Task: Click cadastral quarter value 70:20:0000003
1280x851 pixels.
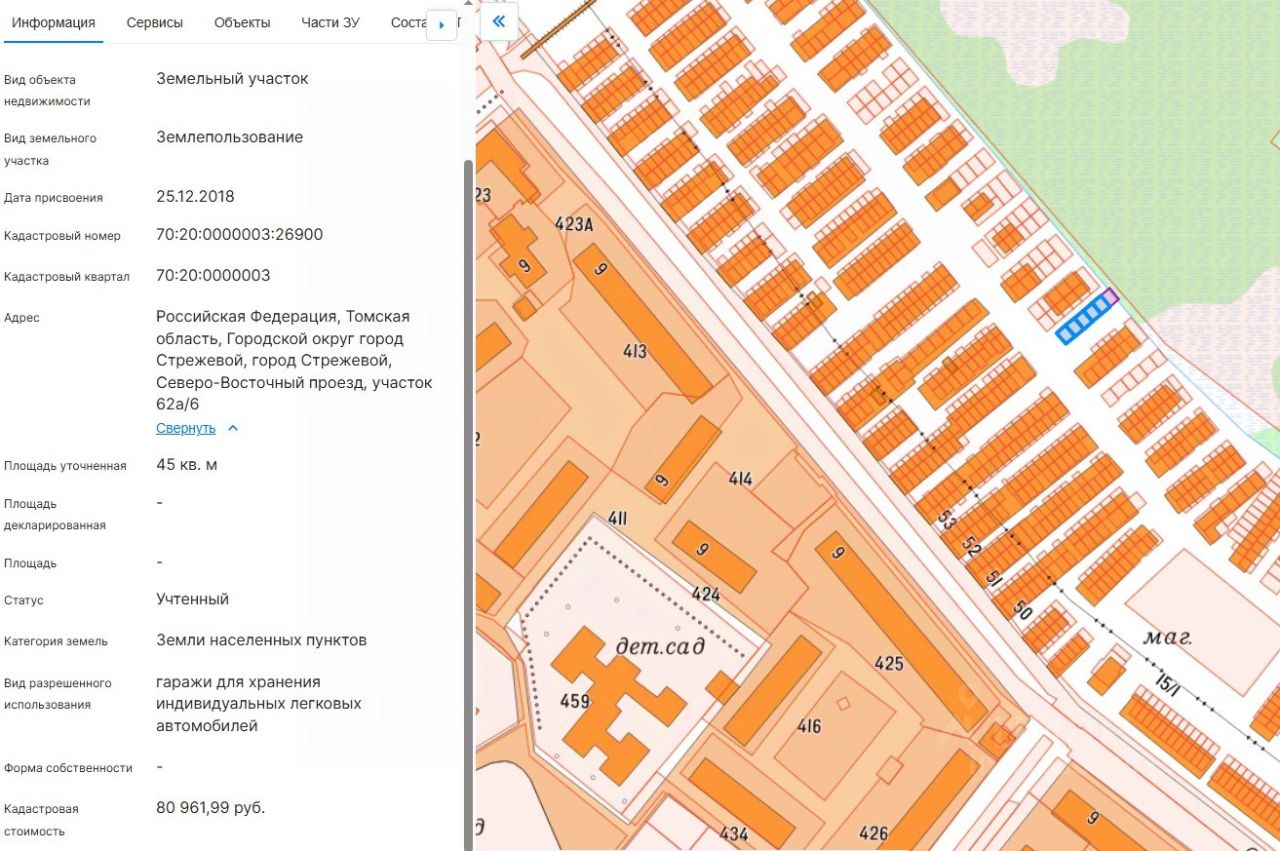Action: (x=213, y=275)
